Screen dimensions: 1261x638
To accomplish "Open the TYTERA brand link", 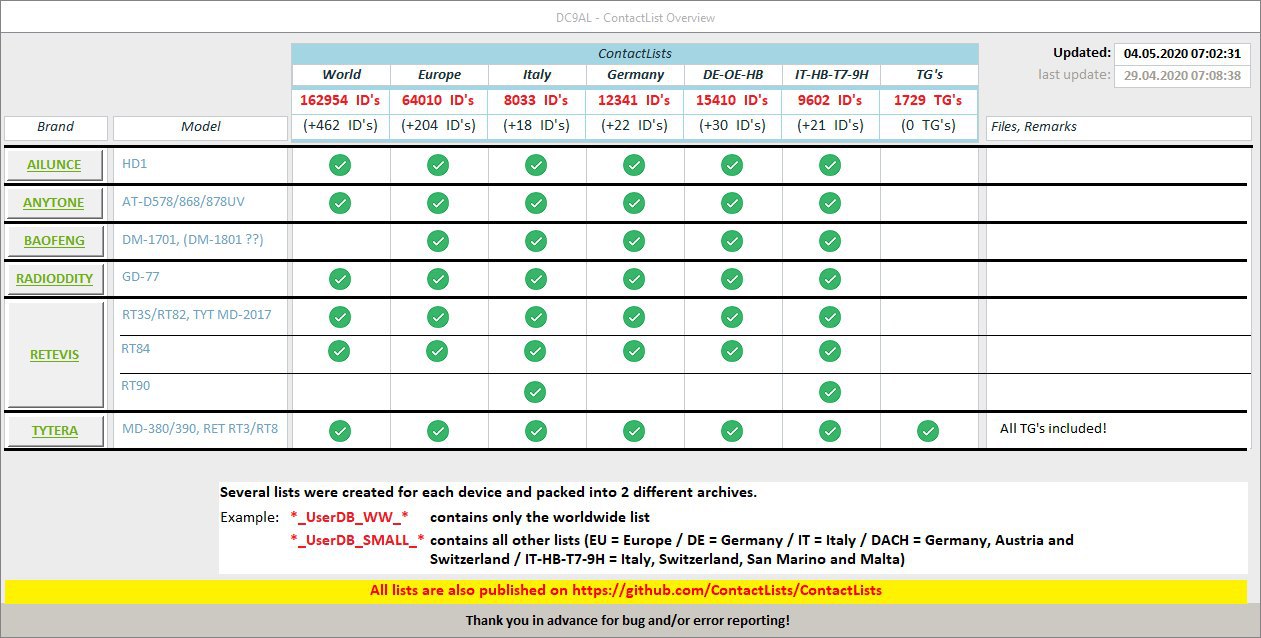I will click(55, 431).
